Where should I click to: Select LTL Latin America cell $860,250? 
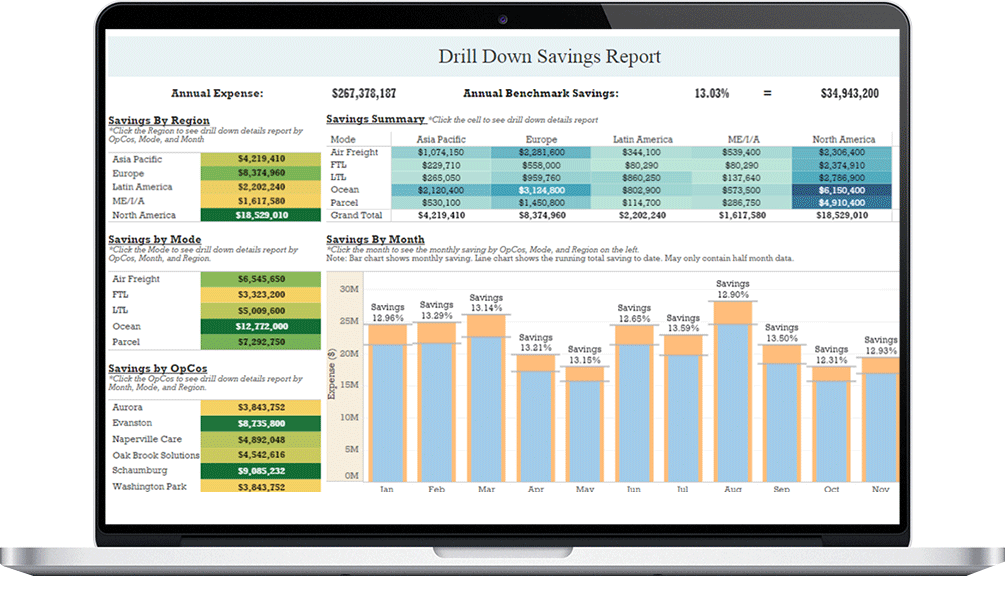pos(641,178)
